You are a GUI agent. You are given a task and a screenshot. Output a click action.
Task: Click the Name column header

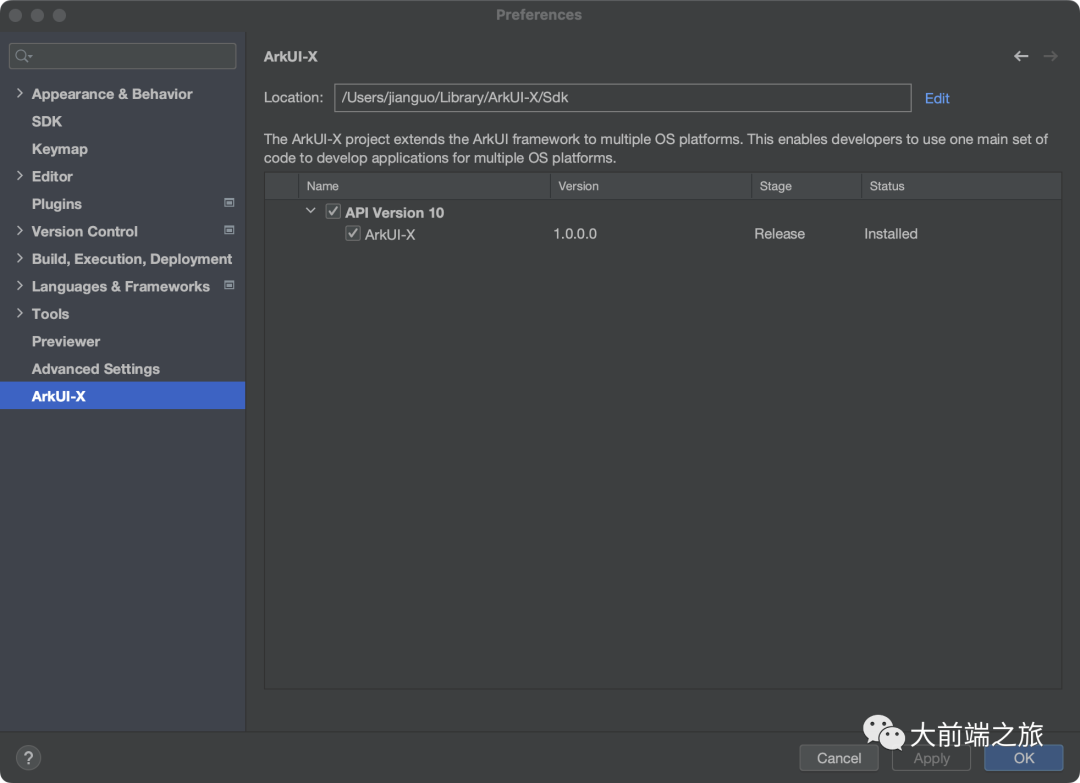424,186
